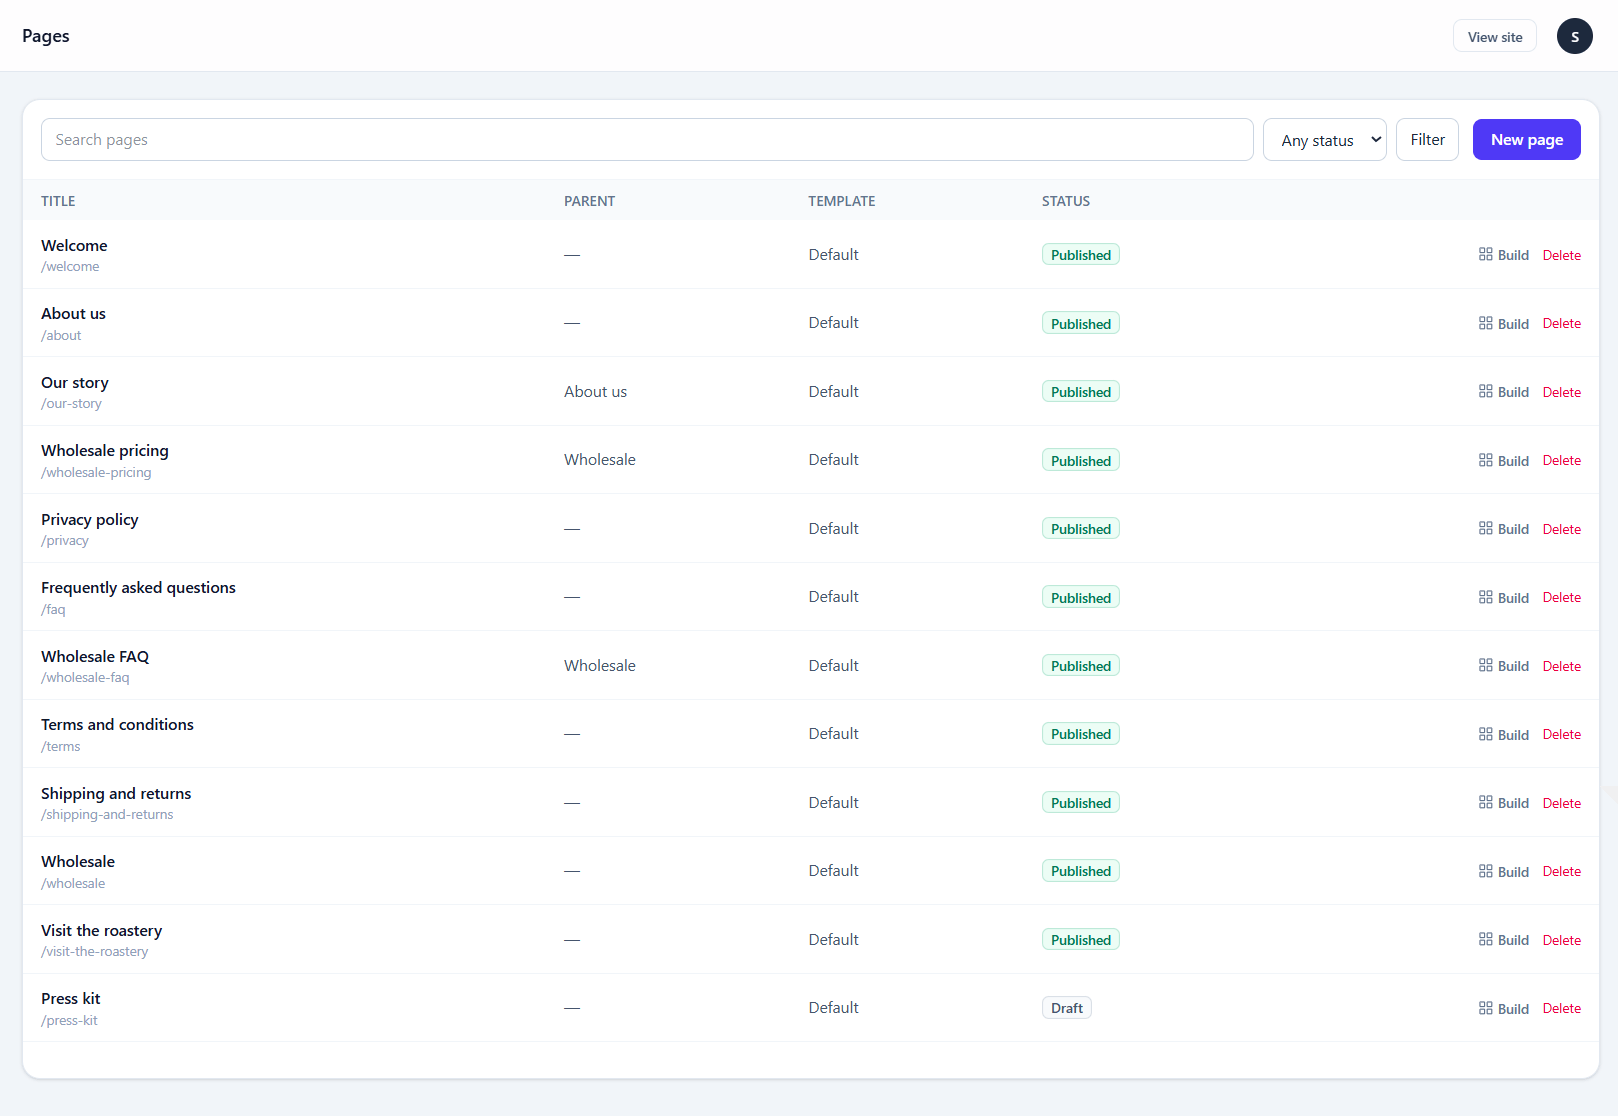Open Build for Frequently asked questions page

click(1503, 598)
